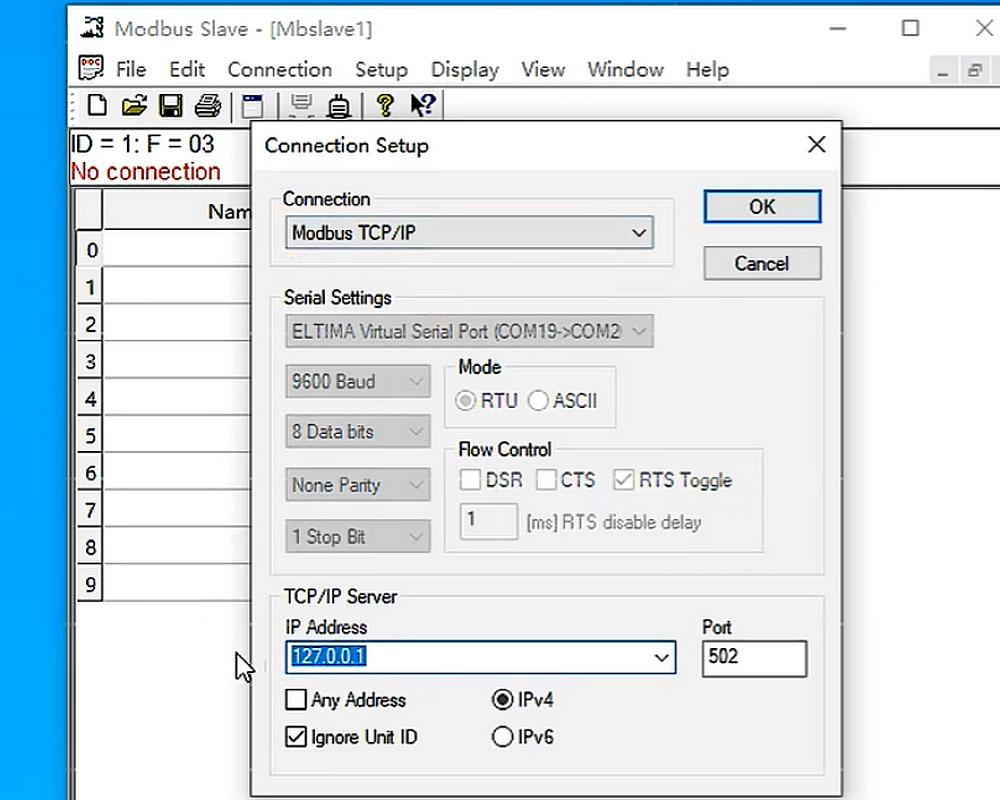Open the baud rate dropdown
Screen dimensions: 1000x800
pyautogui.click(x=416, y=381)
